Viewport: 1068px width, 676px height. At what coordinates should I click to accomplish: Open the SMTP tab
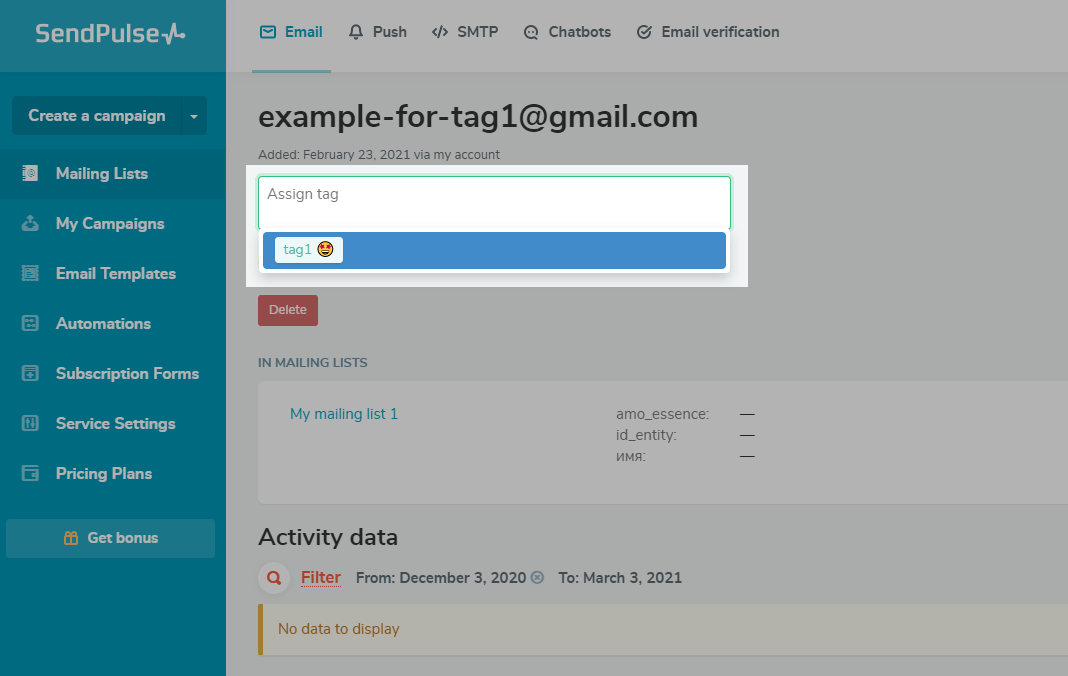465,32
